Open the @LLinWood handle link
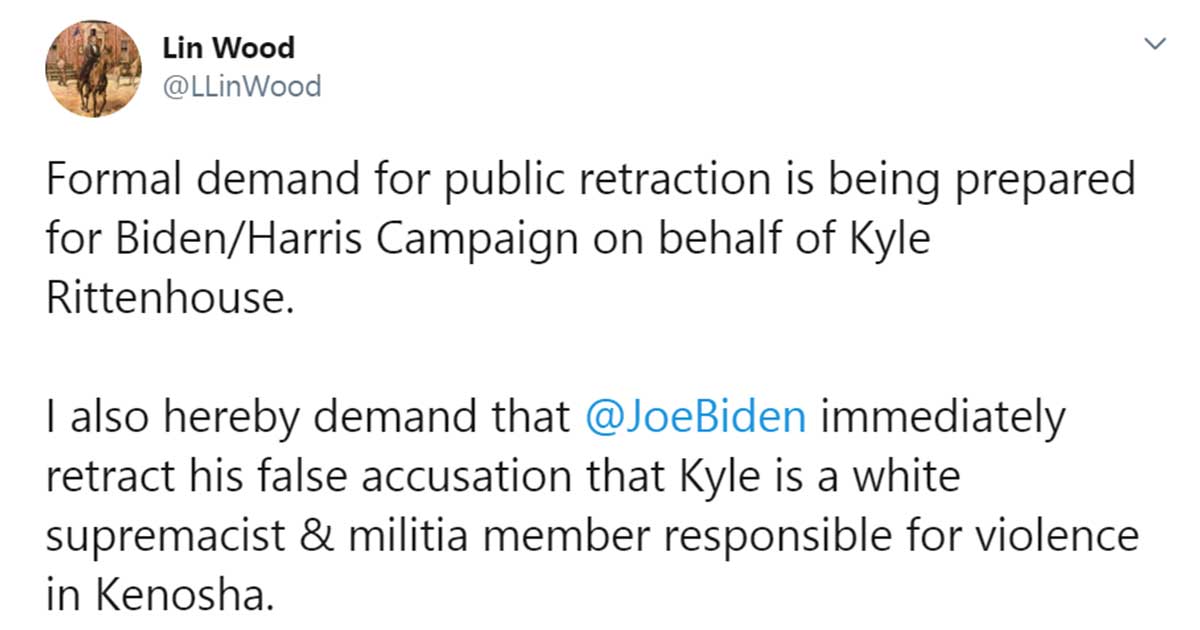 pos(241,87)
